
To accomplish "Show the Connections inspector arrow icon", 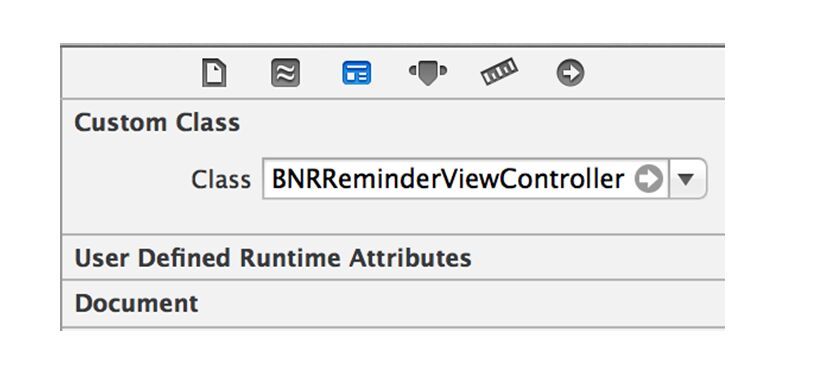I will pyautogui.click(x=570, y=73).
